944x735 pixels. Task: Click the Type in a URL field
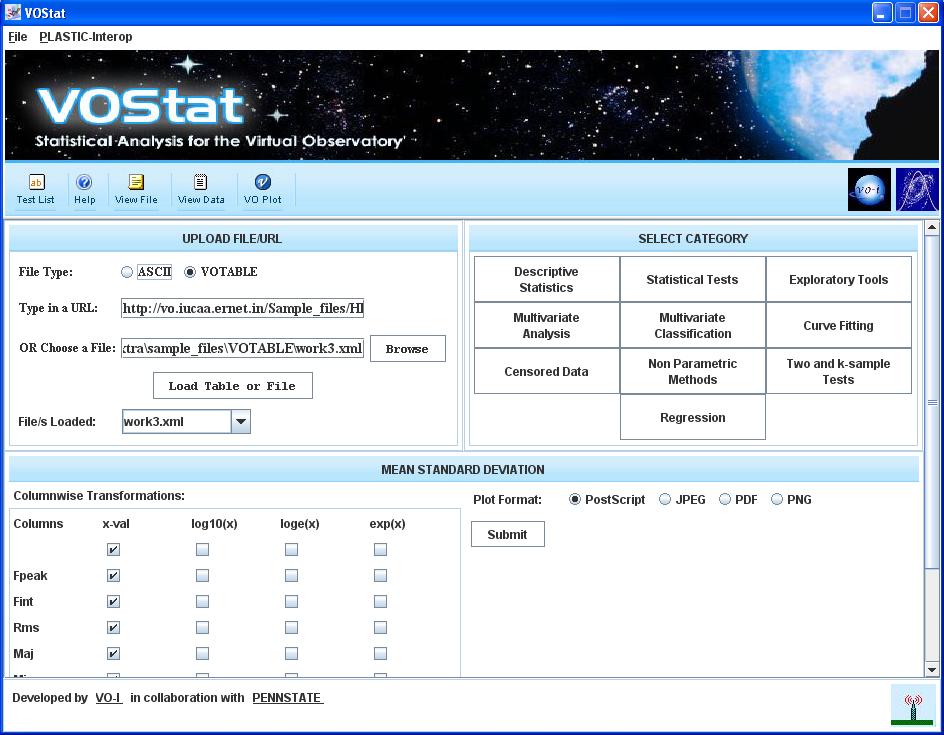coord(243,308)
